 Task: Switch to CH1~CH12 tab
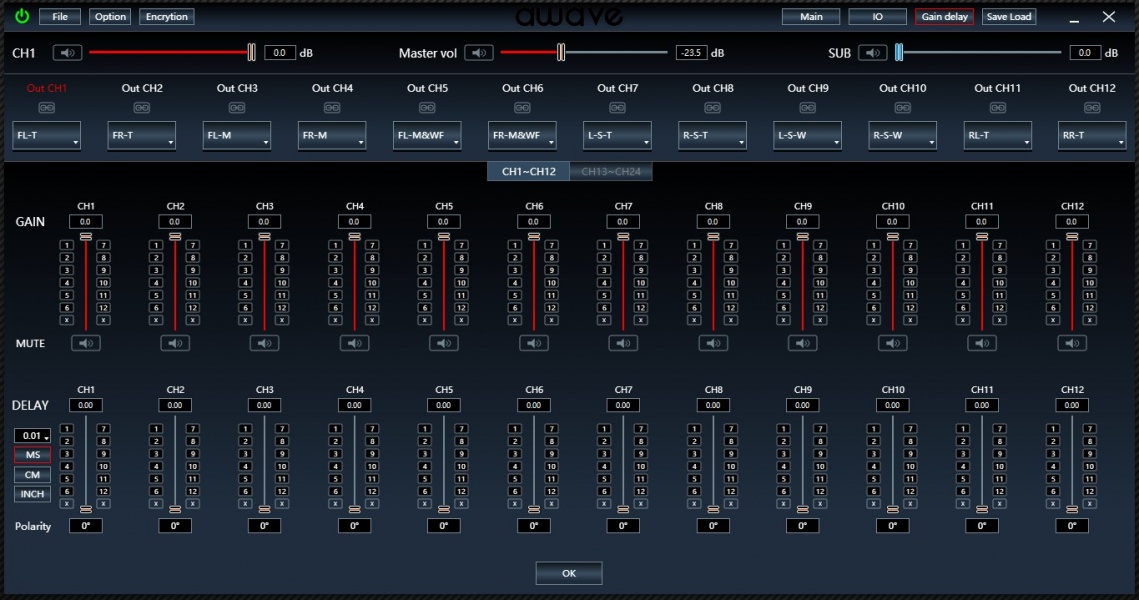pyautogui.click(x=529, y=171)
